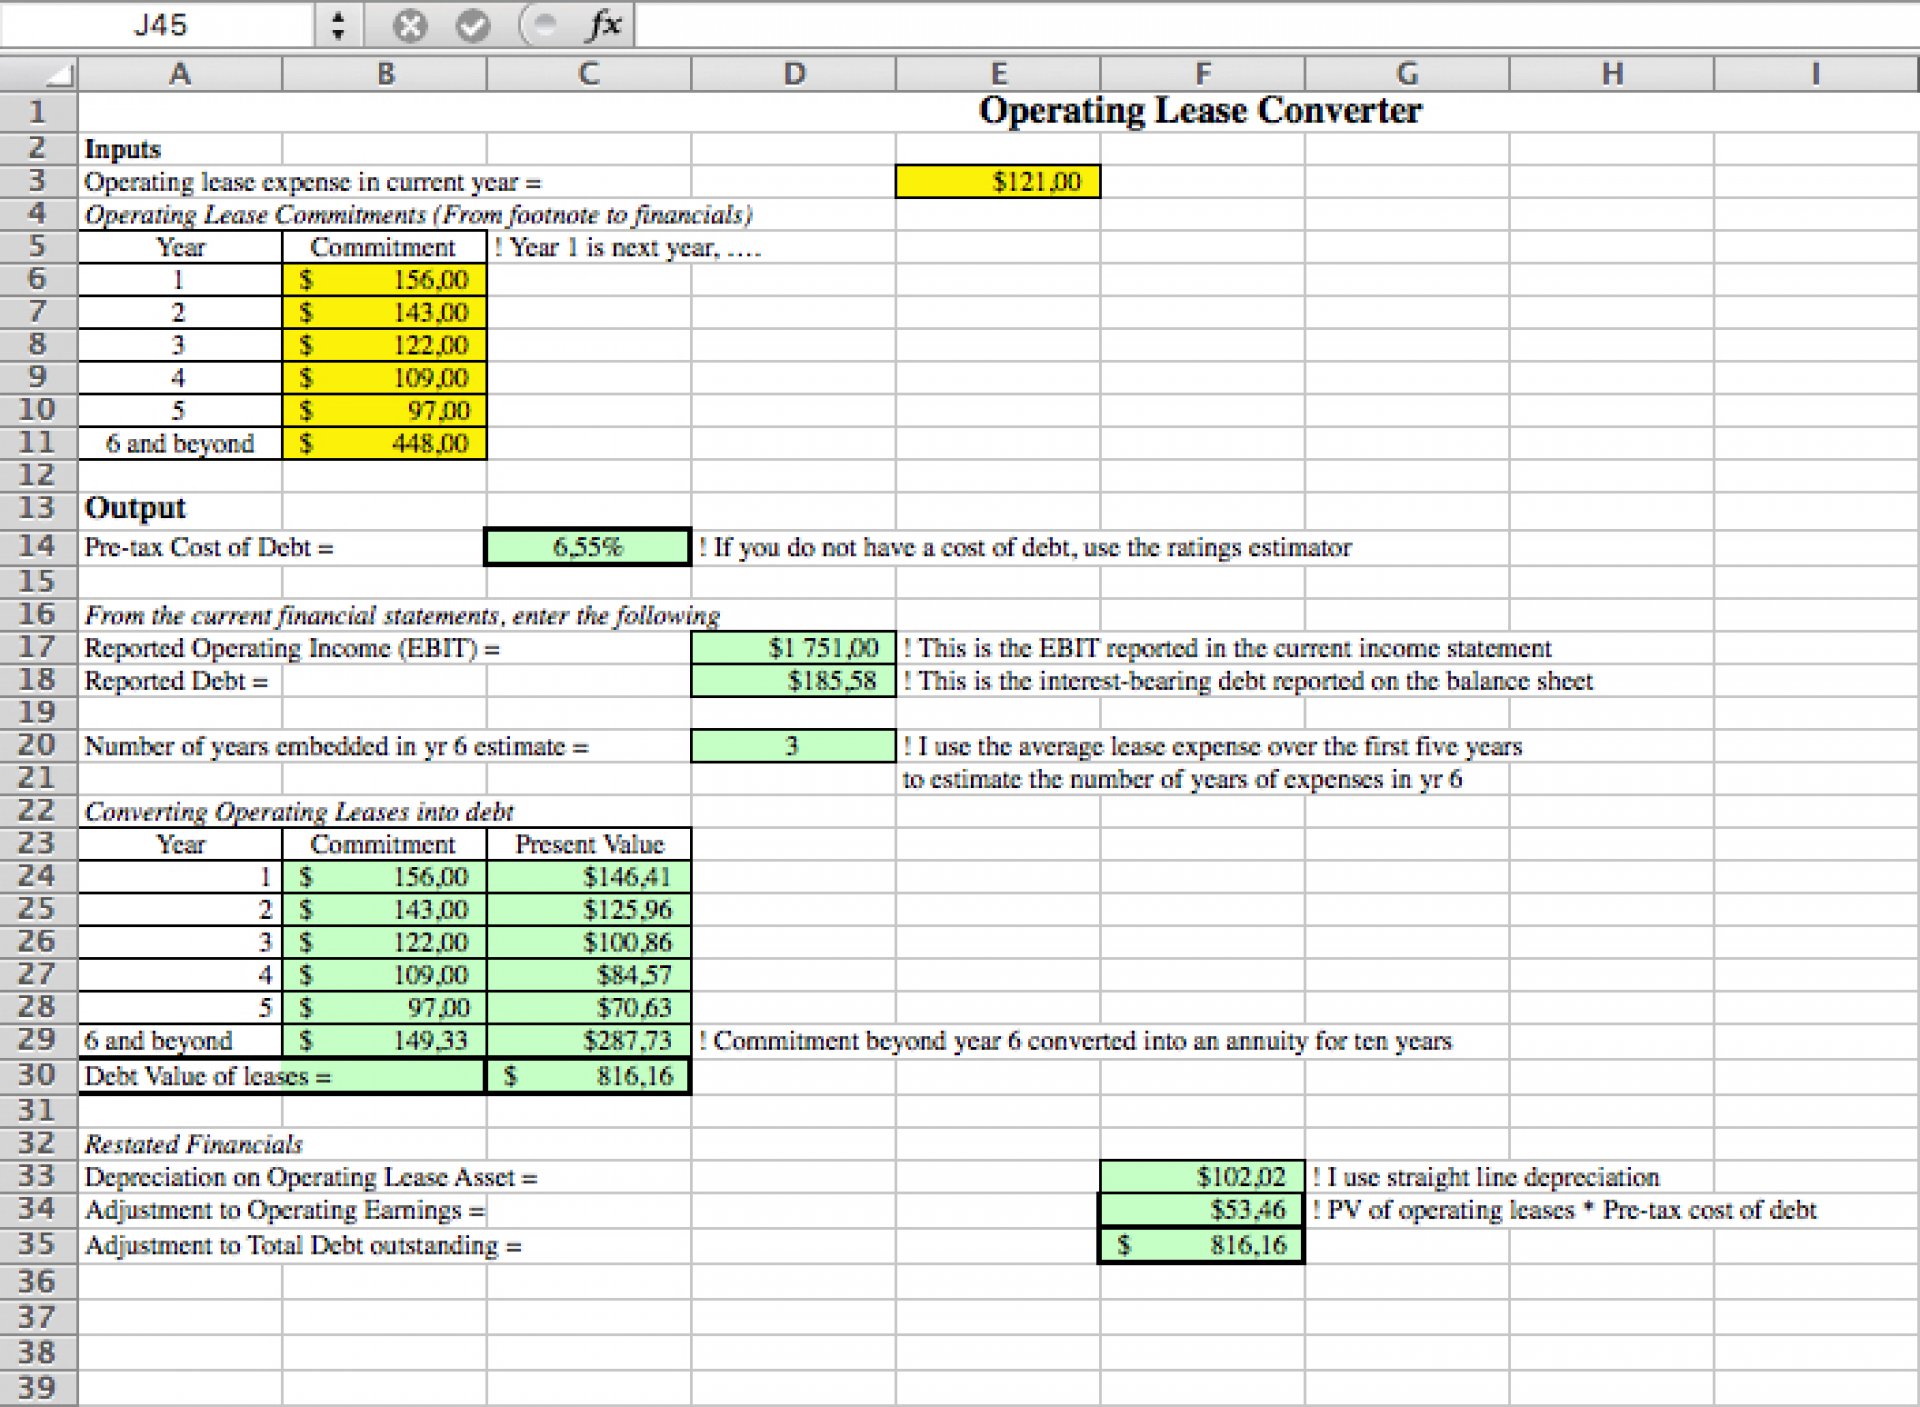Select the 6,55% cost of debt cell
Screen dimensions: 1920x1407
pyautogui.click(x=588, y=547)
